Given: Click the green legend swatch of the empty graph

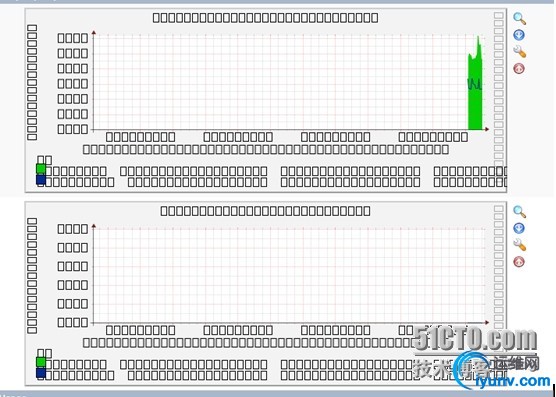Looking at the screenshot, I should 41,362.
